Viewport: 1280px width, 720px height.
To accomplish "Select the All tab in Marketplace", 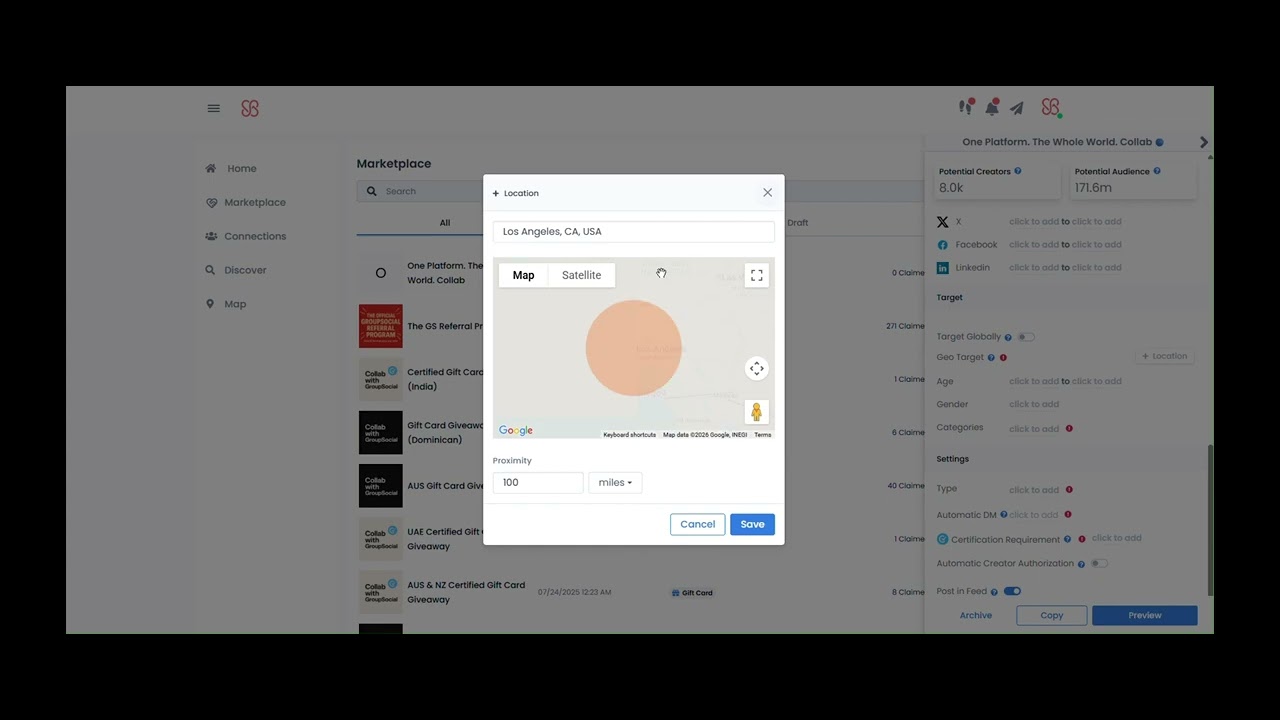I will (x=445, y=223).
